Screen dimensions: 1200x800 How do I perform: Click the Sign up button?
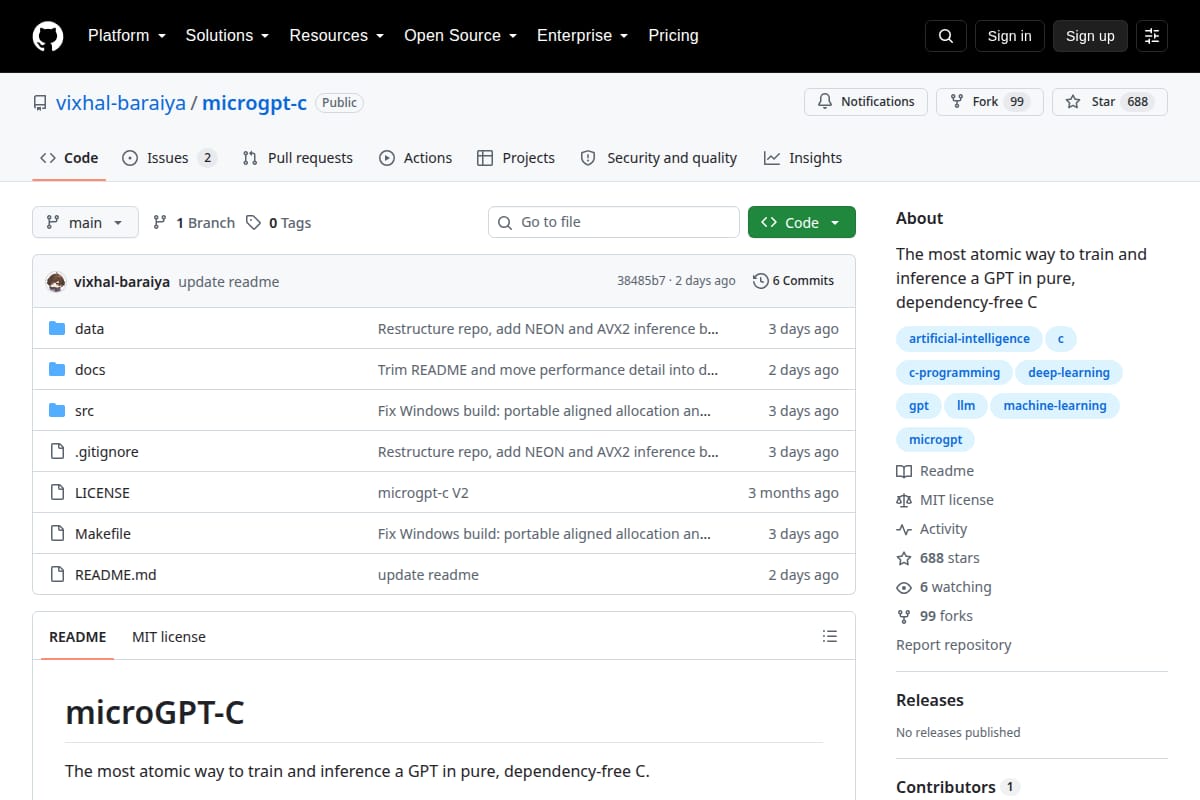1090,36
